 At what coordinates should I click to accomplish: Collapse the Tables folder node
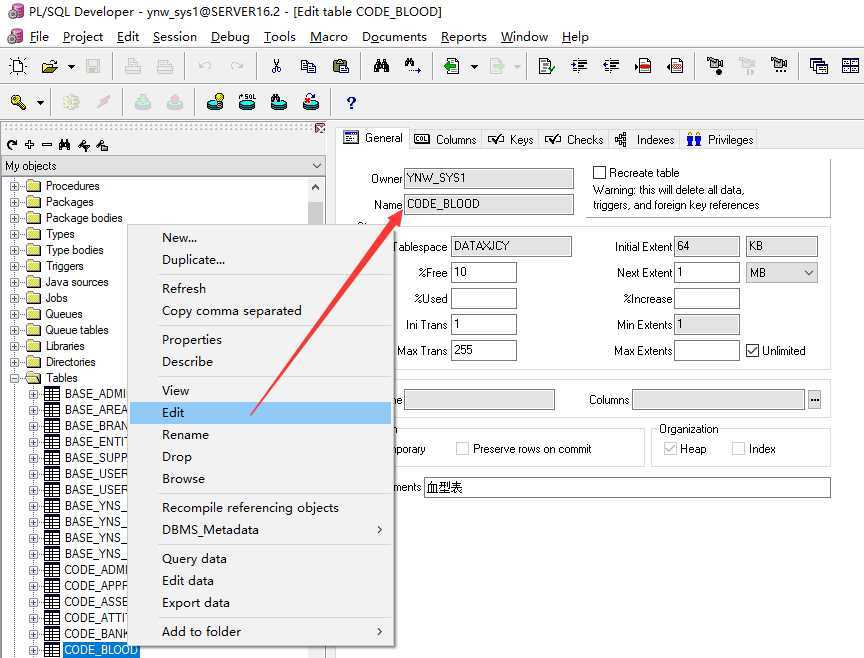[x=14, y=378]
